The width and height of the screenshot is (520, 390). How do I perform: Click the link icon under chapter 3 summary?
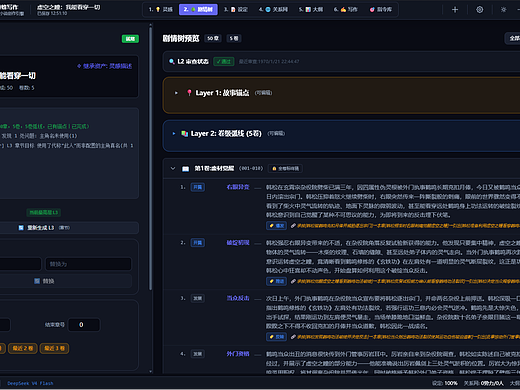pos(293,337)
